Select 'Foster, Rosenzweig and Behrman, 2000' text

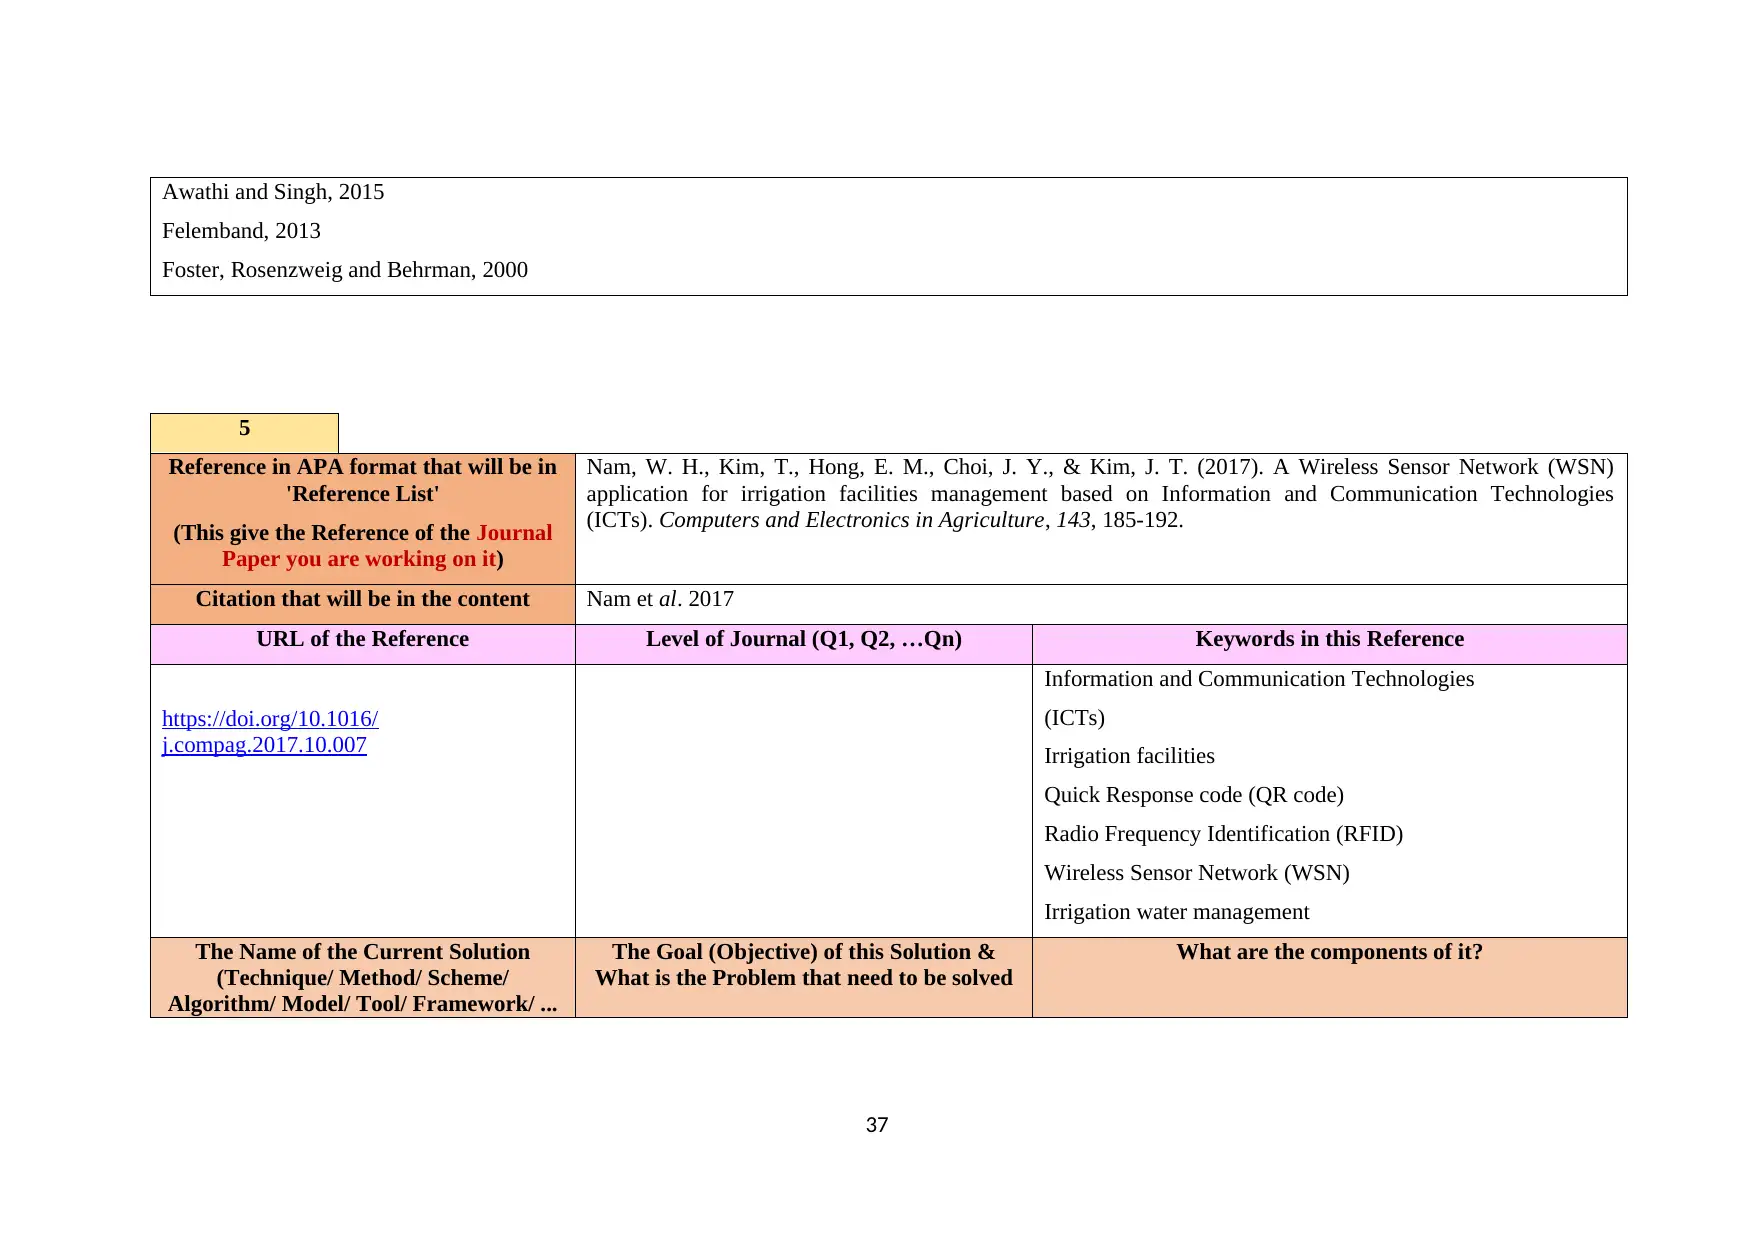[345, 270]
